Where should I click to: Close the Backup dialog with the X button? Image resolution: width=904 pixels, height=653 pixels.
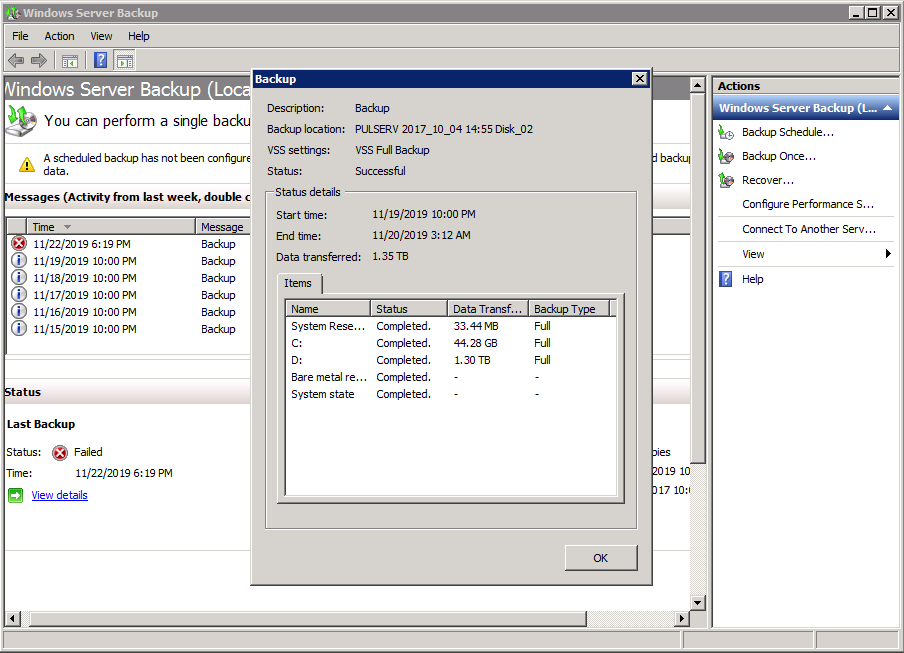[x=639, y=79]
